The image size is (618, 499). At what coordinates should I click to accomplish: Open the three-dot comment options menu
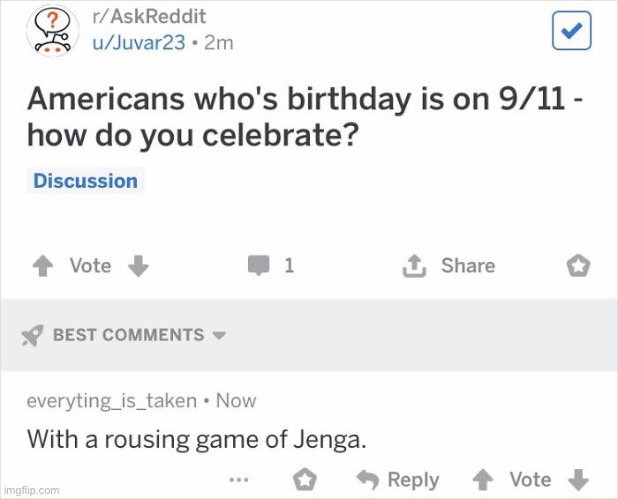click(x=239, y=480)
